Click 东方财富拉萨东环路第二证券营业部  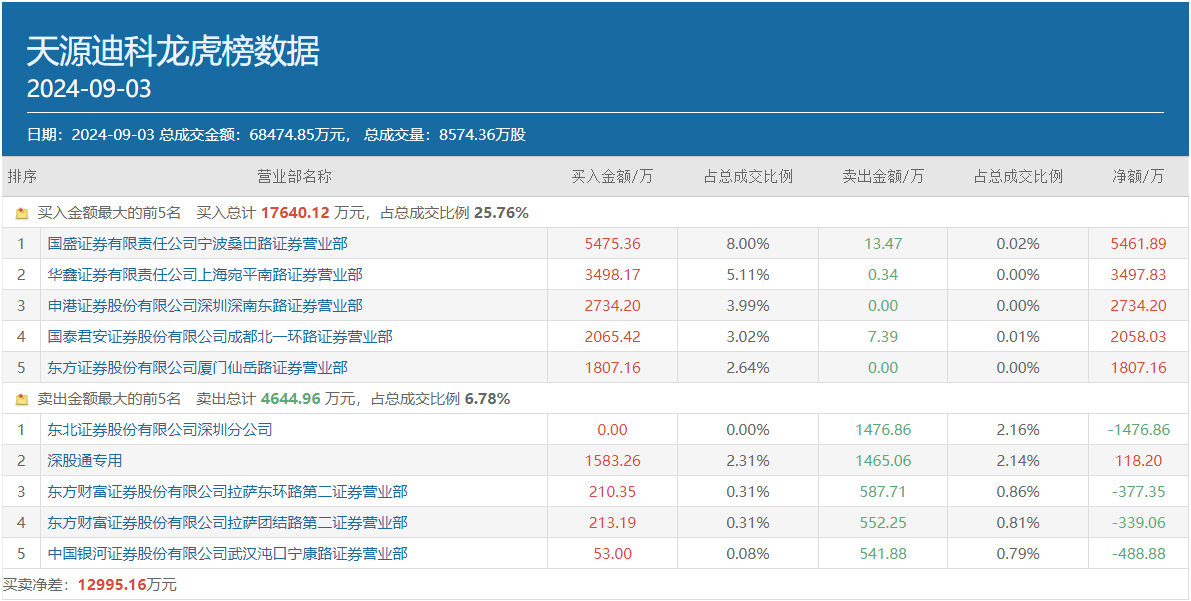[227, 491]
